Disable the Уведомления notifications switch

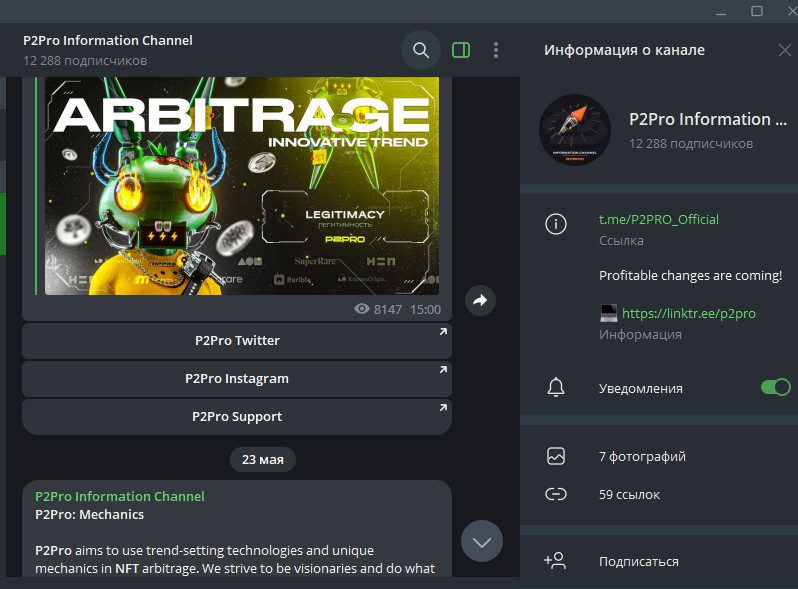776,387
